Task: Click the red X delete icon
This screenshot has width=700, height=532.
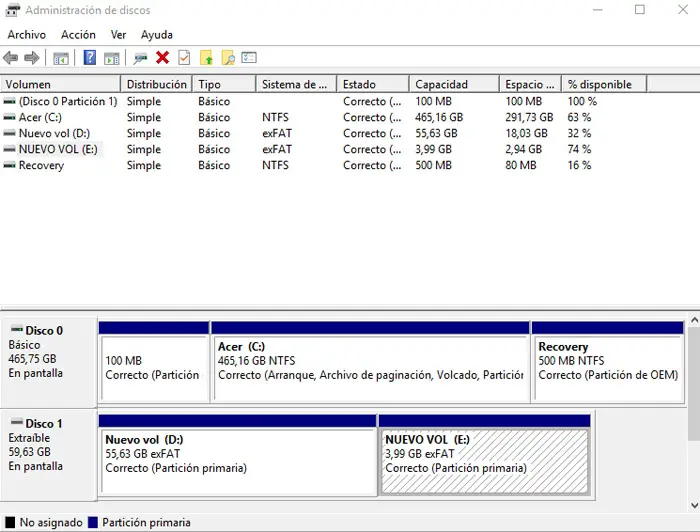Action: 162,58
